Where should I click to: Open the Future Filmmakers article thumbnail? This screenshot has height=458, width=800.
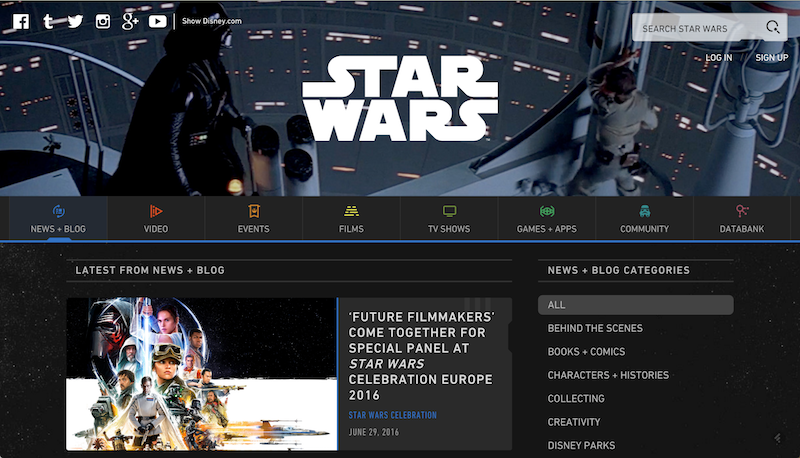point(202,374)
